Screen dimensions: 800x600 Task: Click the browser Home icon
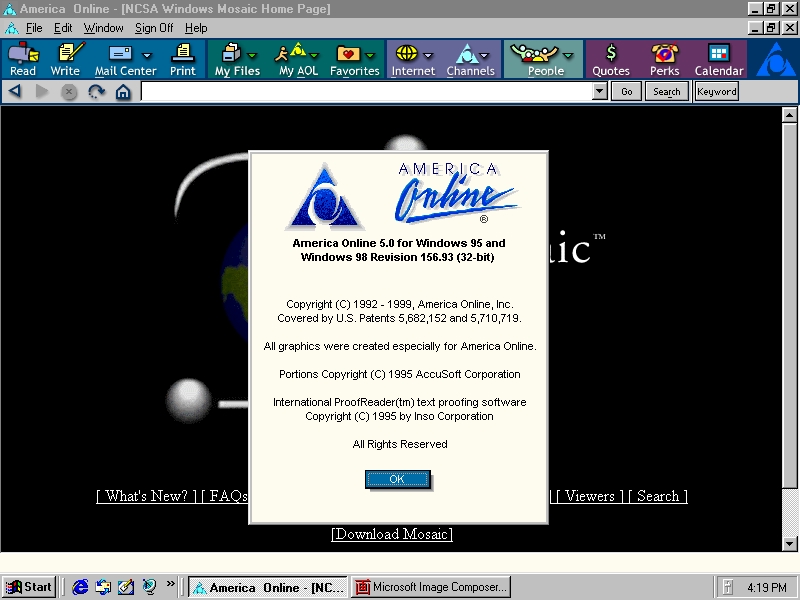pos(123,92)
